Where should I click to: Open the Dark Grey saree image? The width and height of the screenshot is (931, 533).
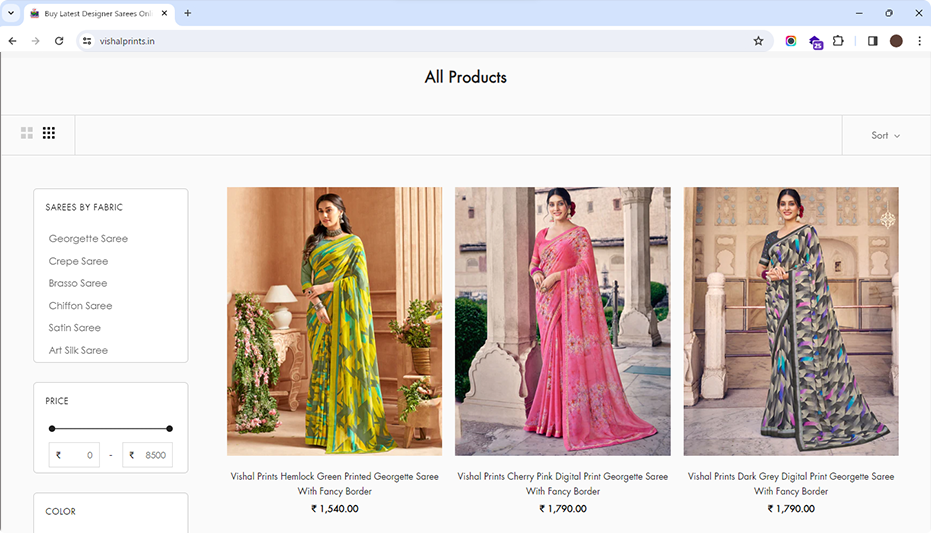(791, 322)
